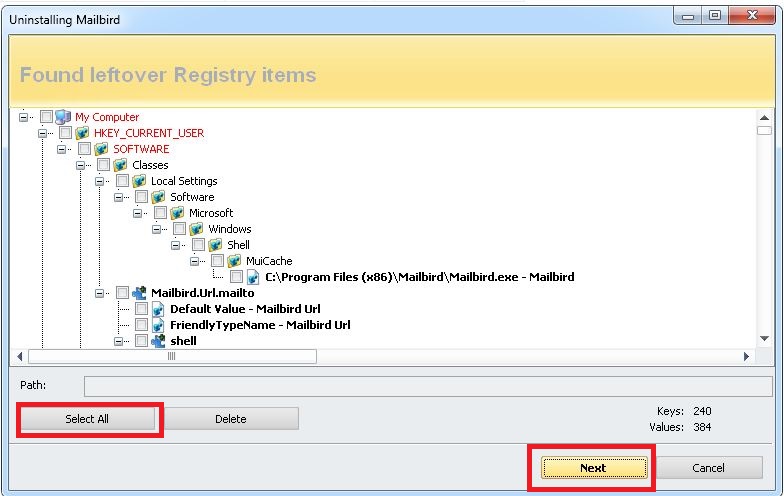Check the Mailbird.Url.mailto checkbox
Image resolution: width=784 pixels, height=496 pixels.
click(x=122, y=292)
